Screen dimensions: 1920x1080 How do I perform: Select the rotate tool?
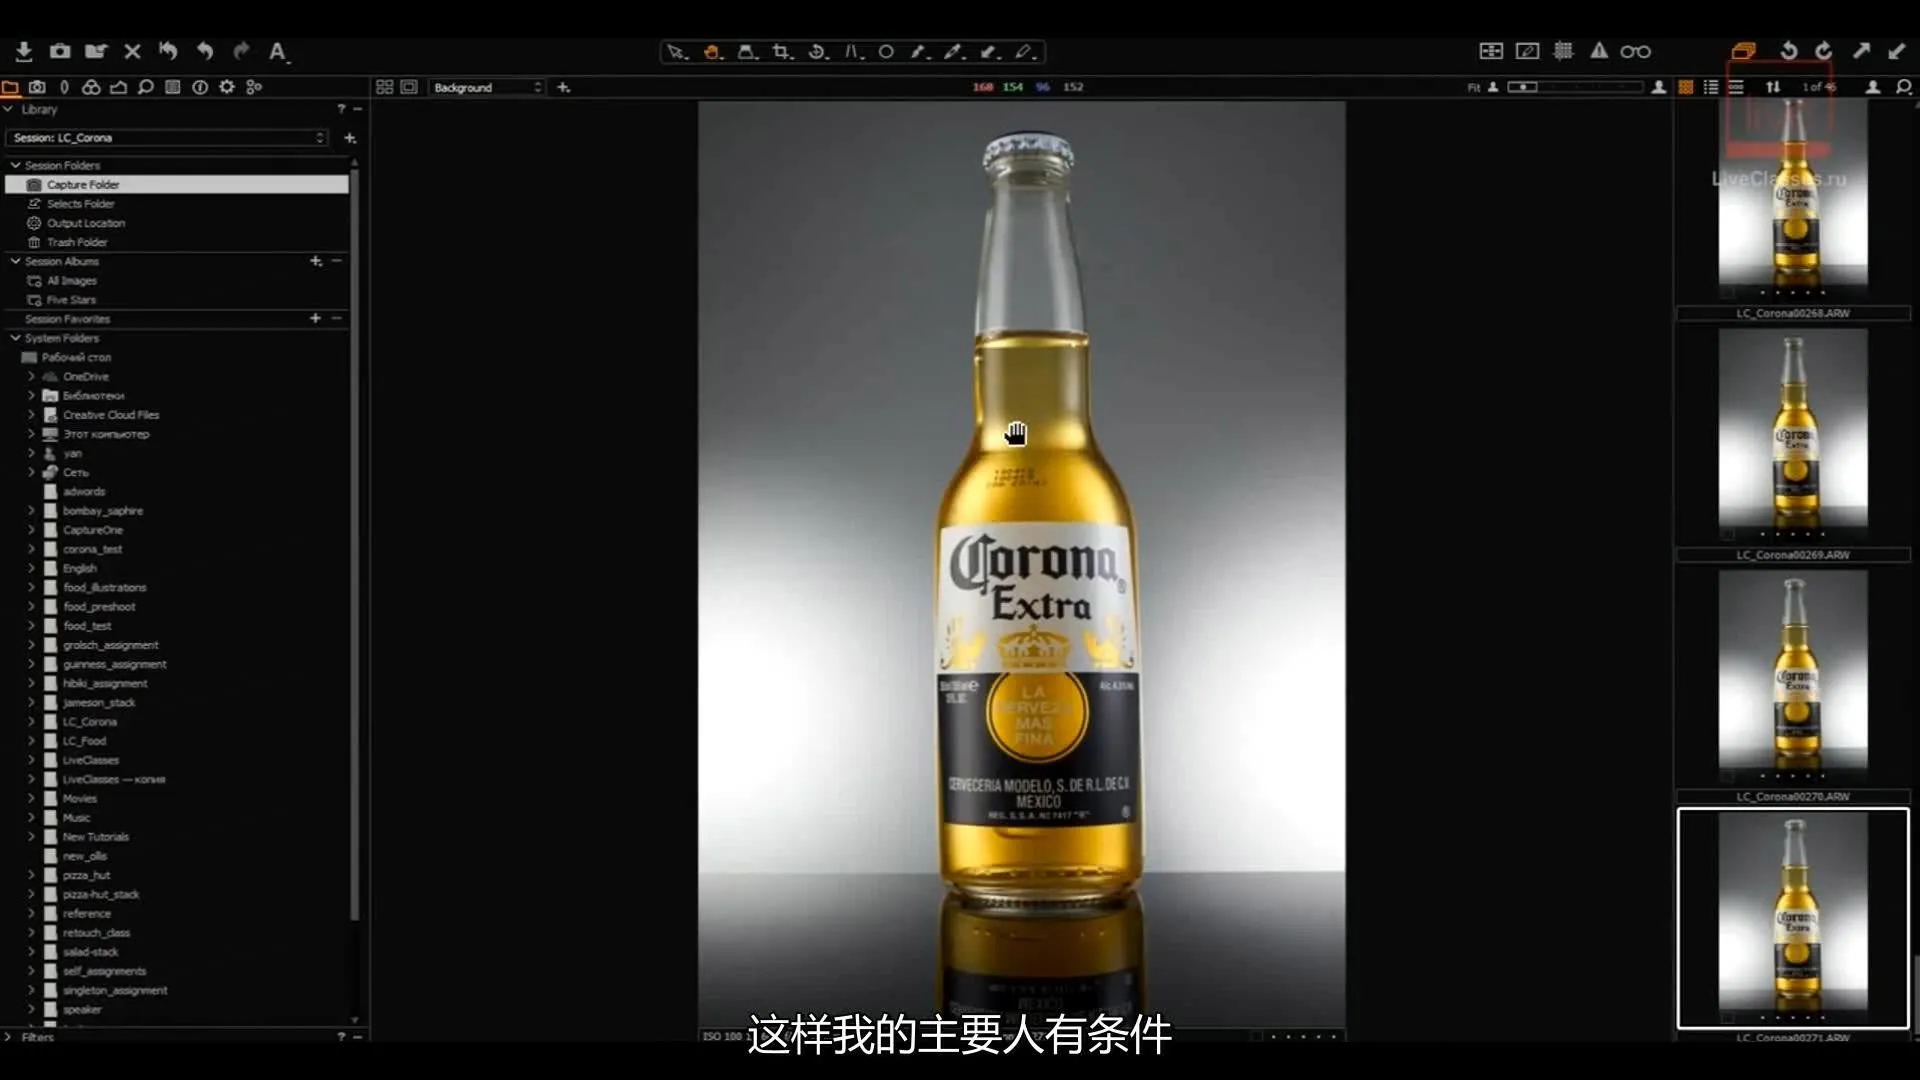[x=816, y=51]
